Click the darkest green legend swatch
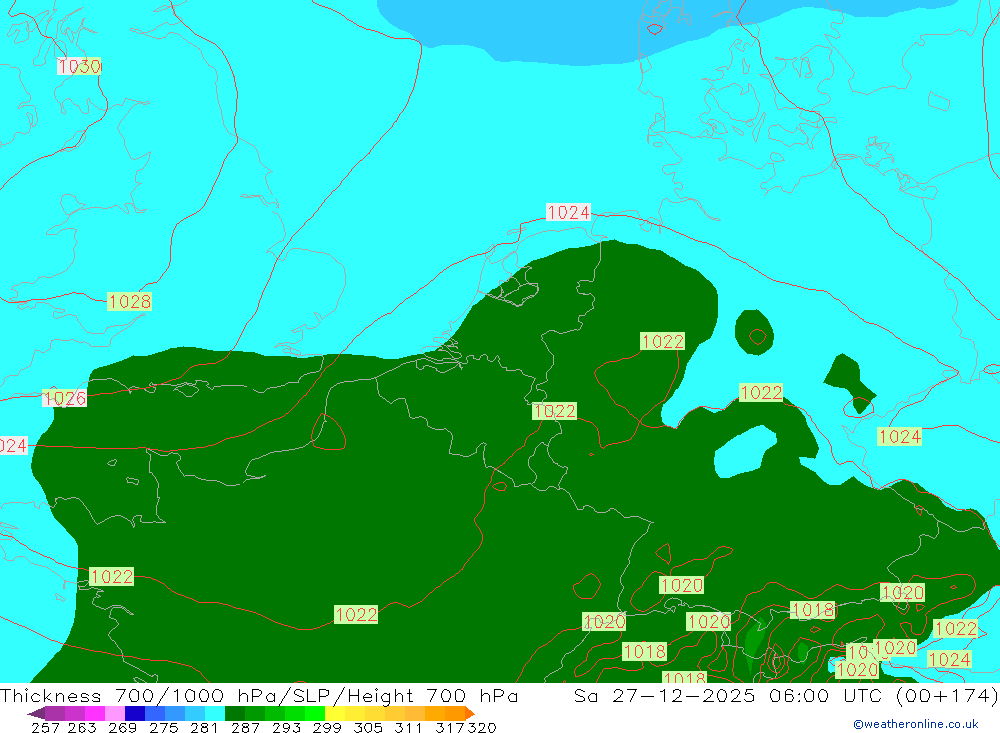 click(235, 713)
